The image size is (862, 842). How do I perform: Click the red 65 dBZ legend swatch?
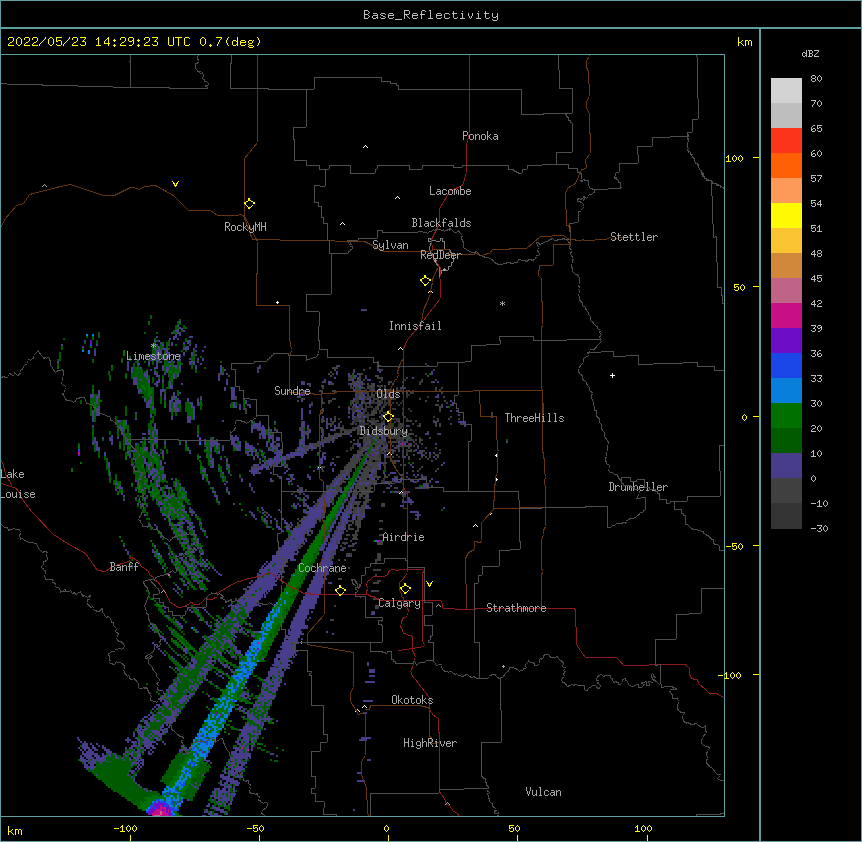pyautogui.click(x=786, y=141)
